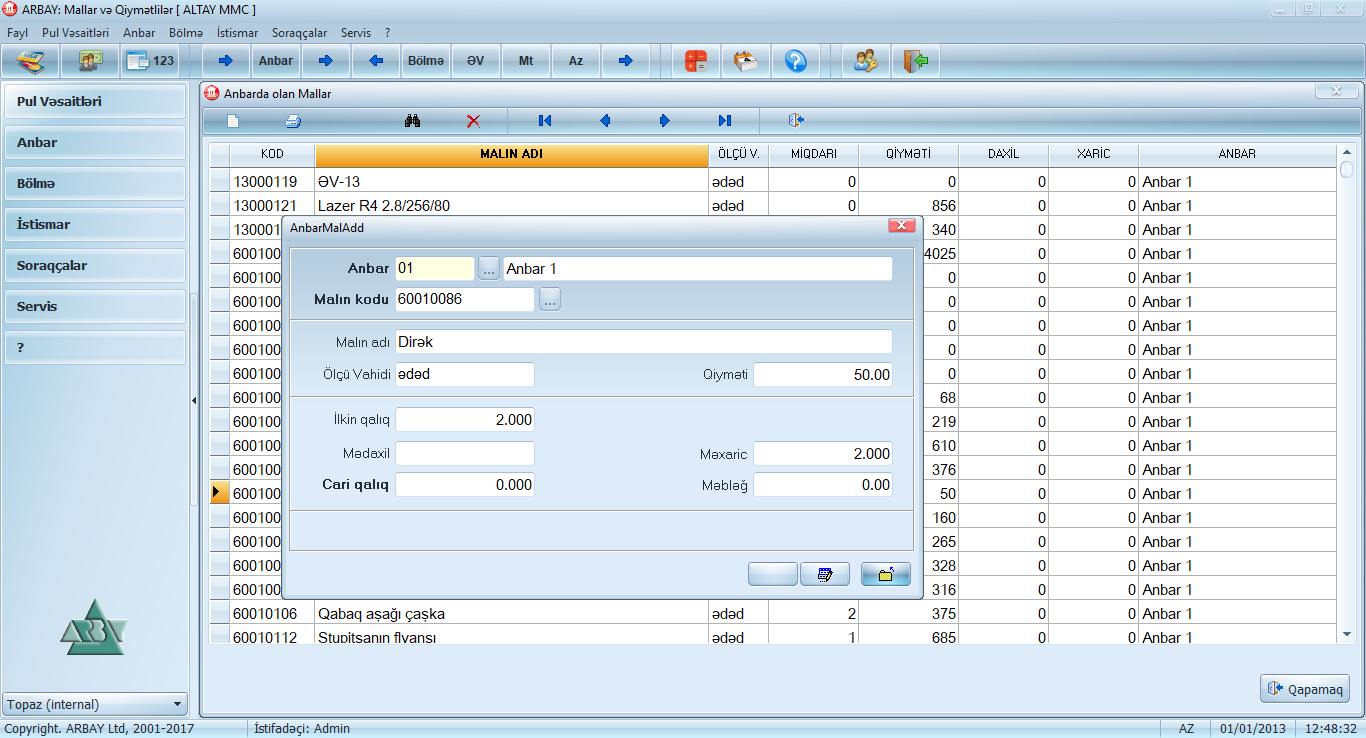The image size is (1366, 738).
Task: Open Anbar lookup ellipsis button
Action: pos(488,269)
